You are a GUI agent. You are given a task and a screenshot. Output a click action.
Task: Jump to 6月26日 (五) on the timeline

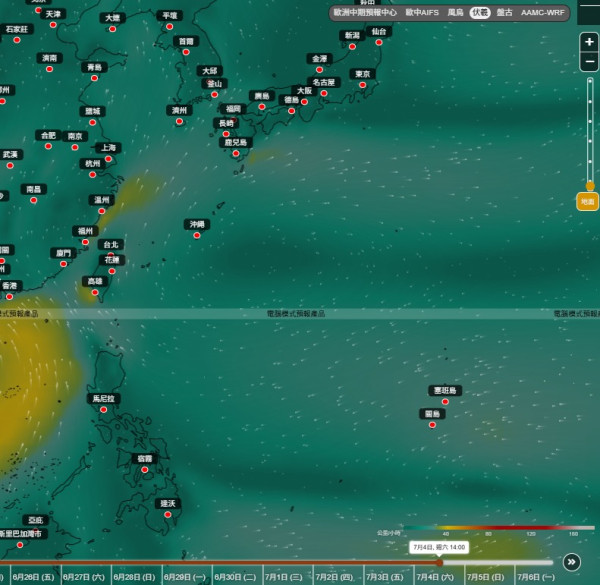(x=33, y=577)
